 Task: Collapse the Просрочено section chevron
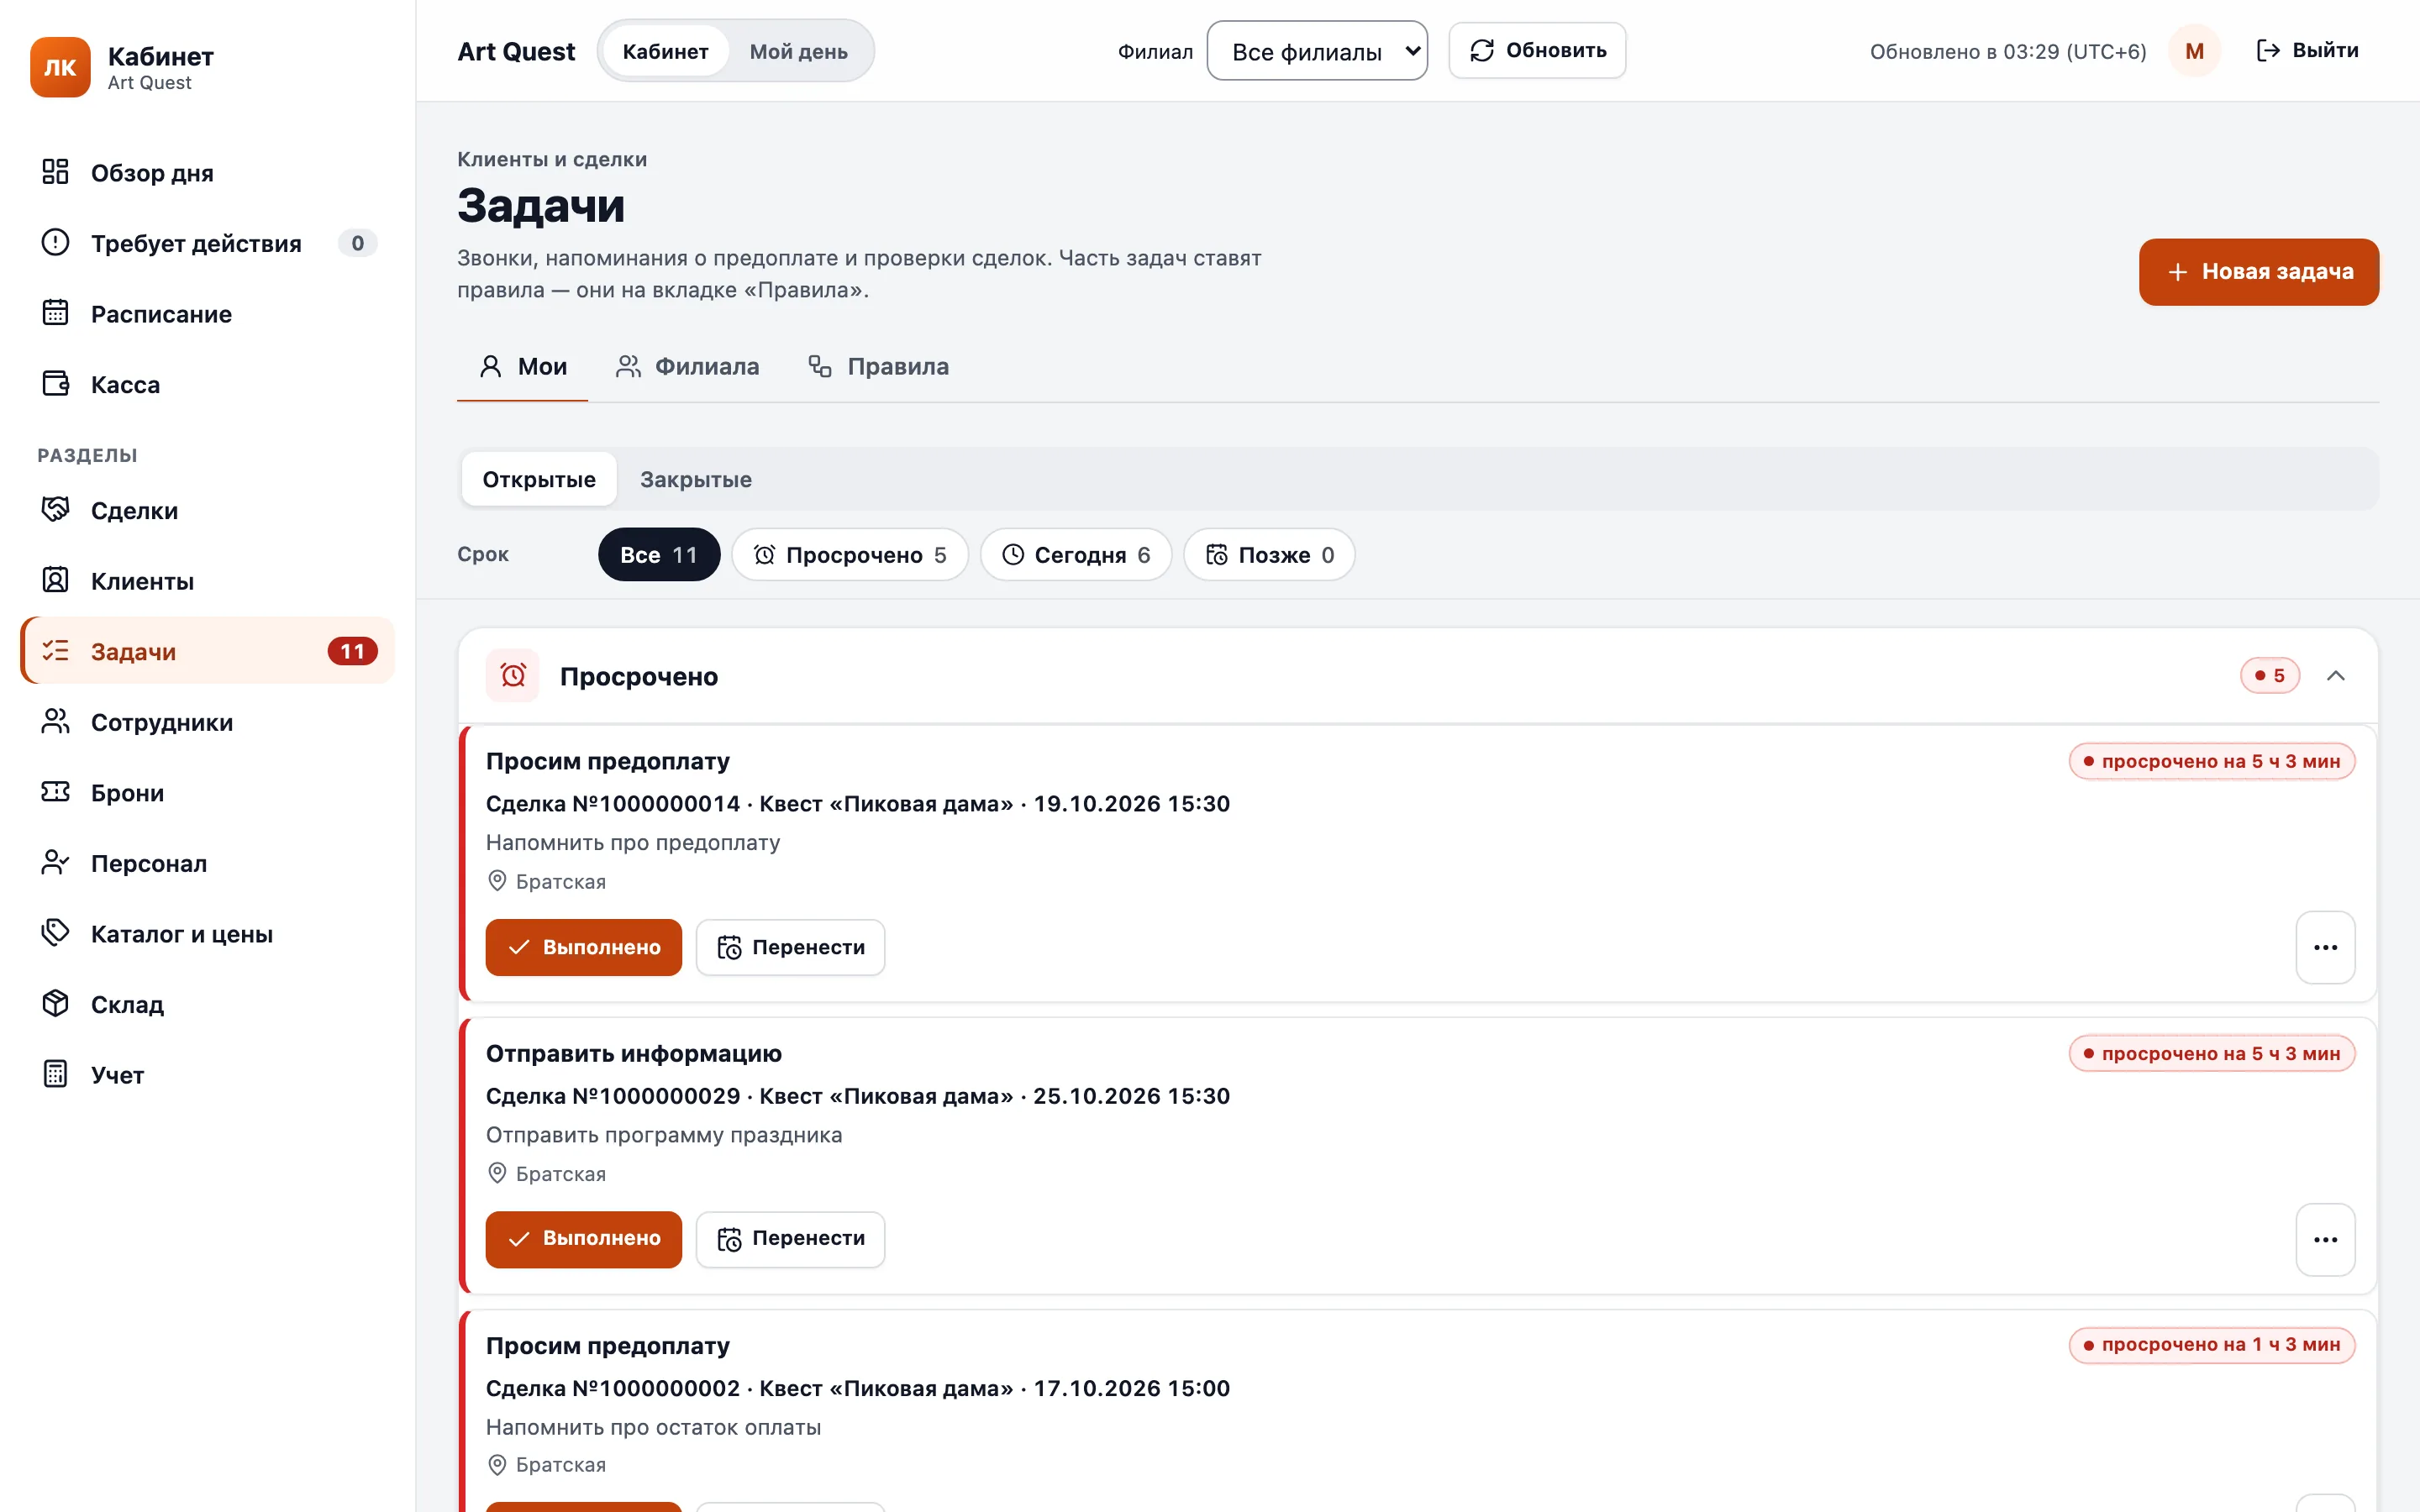[x=2335, y=676]
